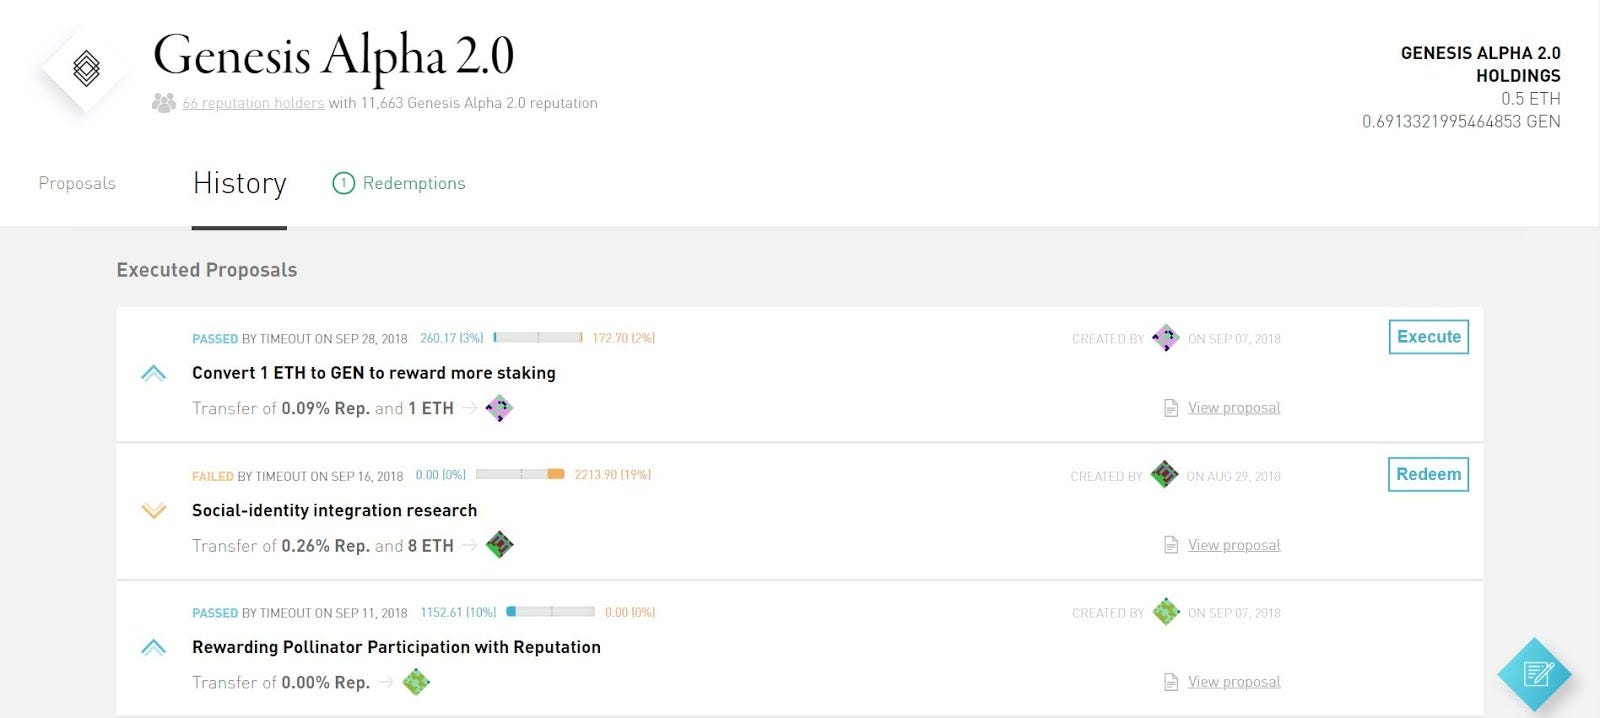
Task: Switch to the Proposals tab
Action: (x=77, y=183)
